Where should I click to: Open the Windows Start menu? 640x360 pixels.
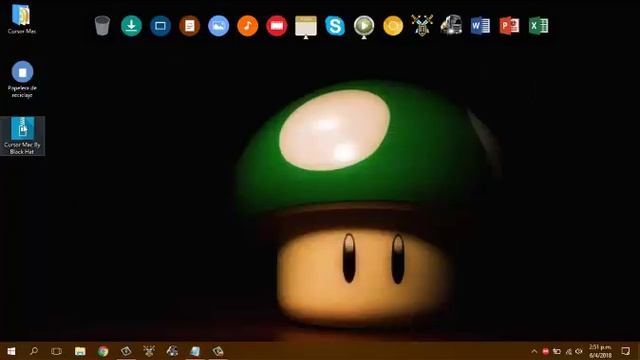tap(11, 351)
